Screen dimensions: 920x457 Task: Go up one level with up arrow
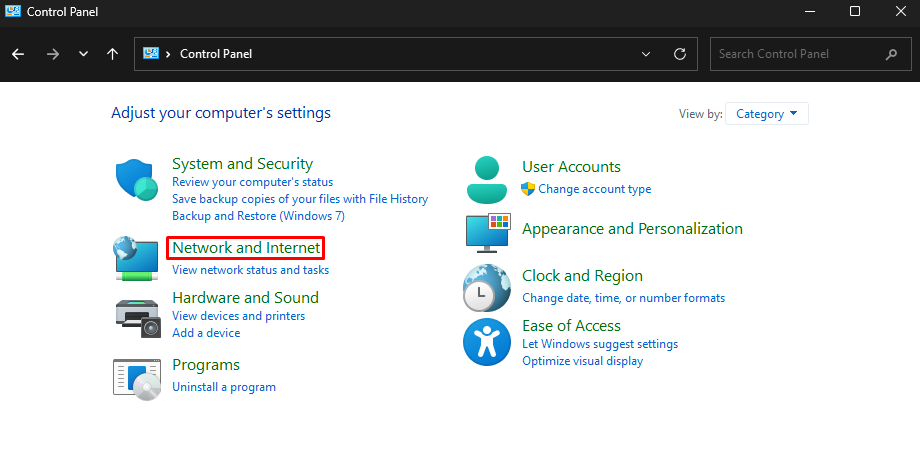click(112, 54)
